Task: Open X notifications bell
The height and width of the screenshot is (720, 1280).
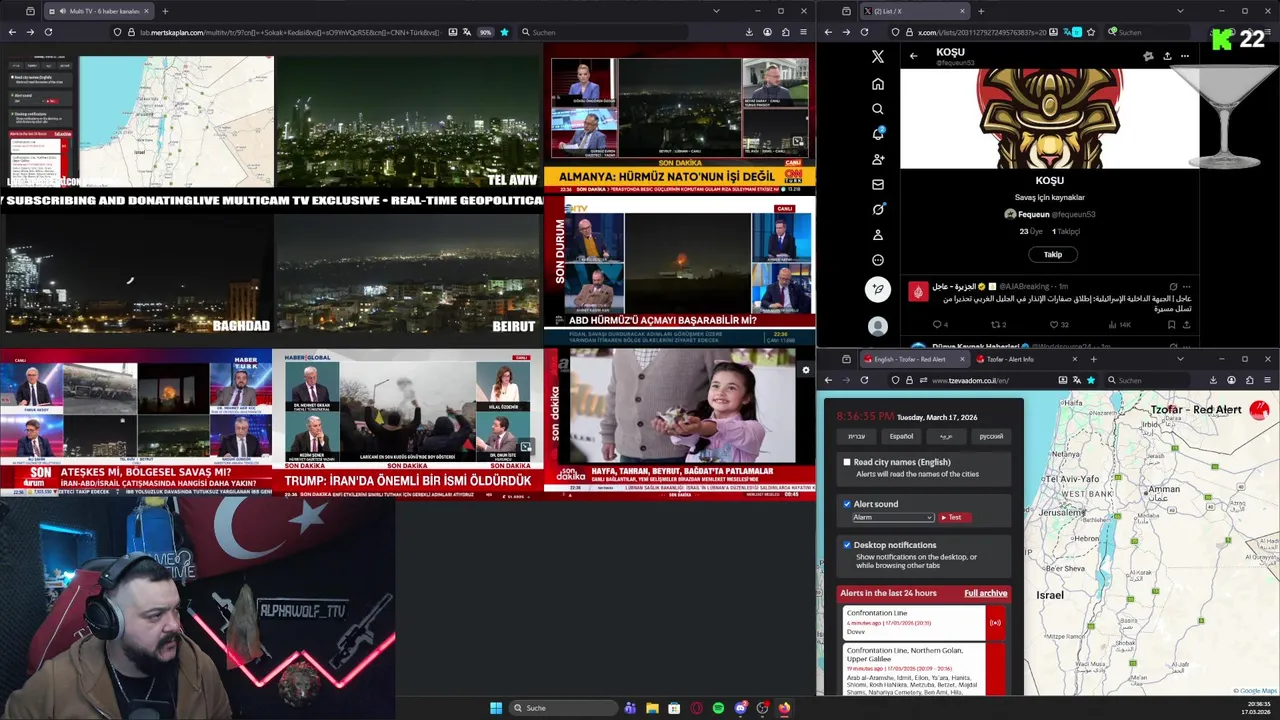Action: [x=878, y=134]
